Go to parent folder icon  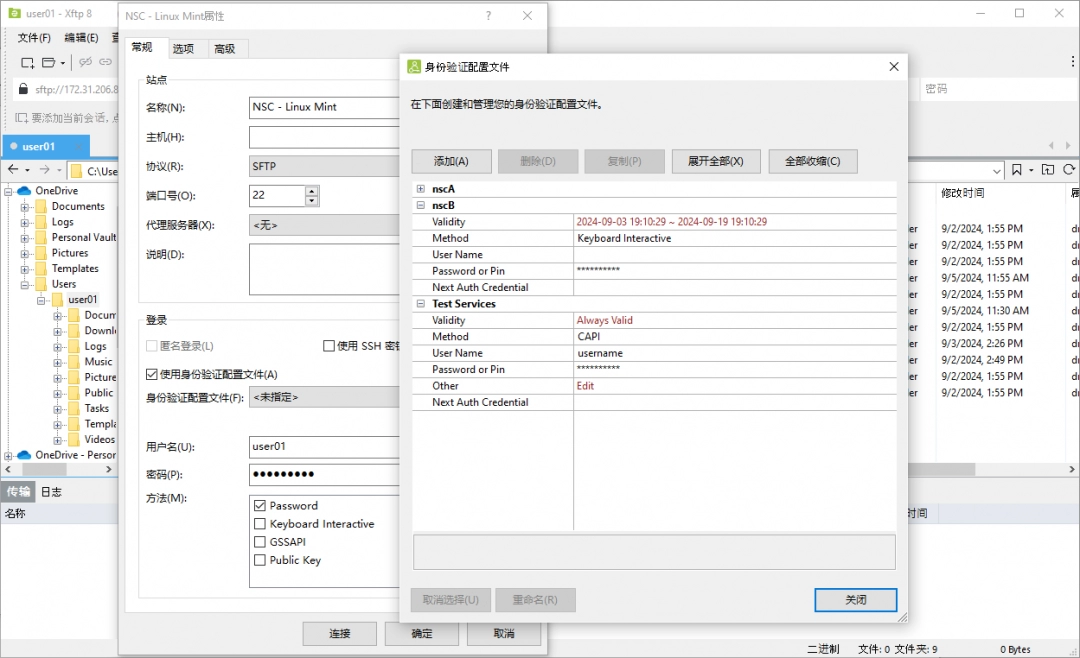pyautogui.click(x=1047, y=170)
